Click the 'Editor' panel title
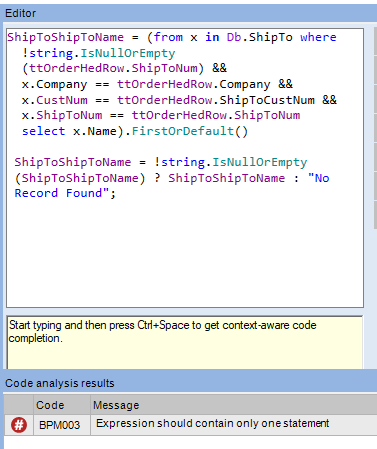This screenshot has height=449, width=377. tap(20, 13)
